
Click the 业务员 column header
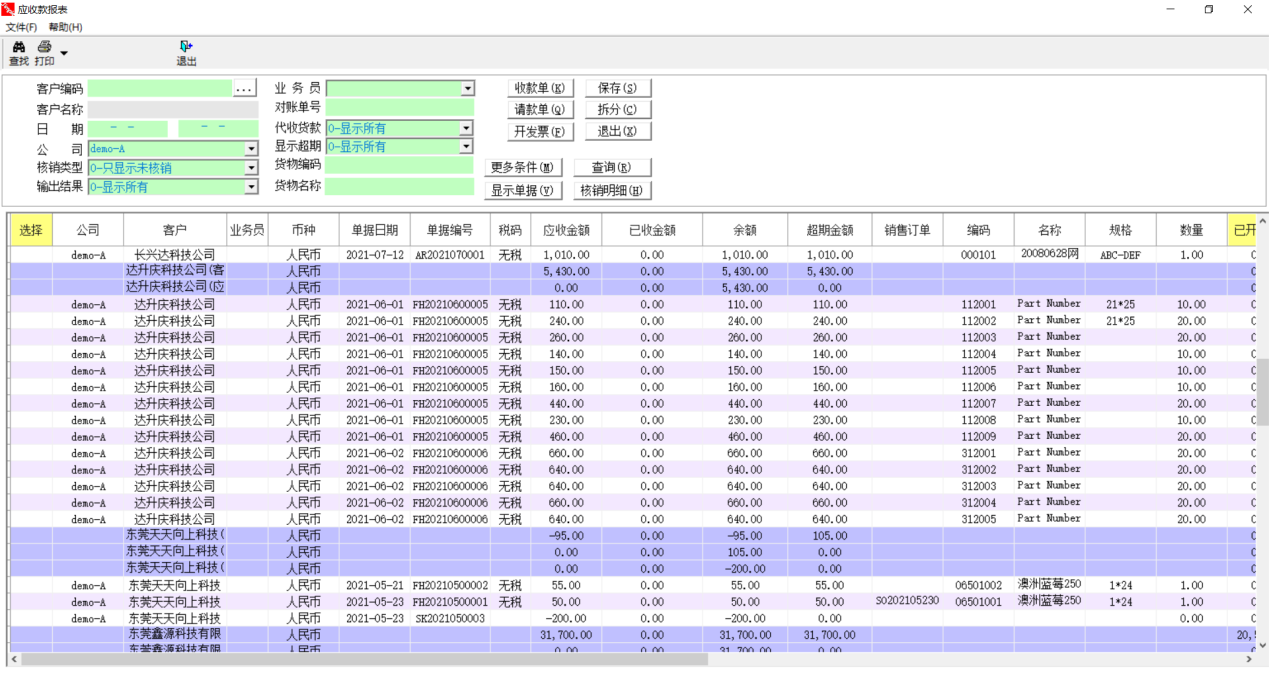point(247,230)
